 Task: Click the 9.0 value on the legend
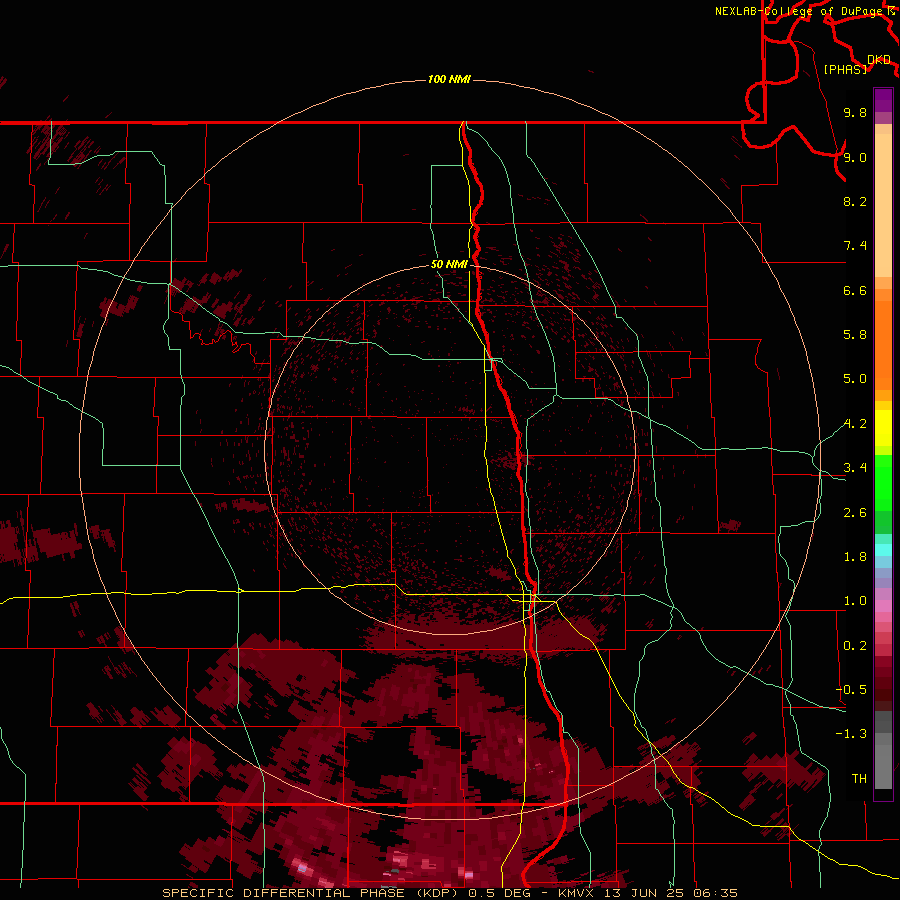(855, 157)
